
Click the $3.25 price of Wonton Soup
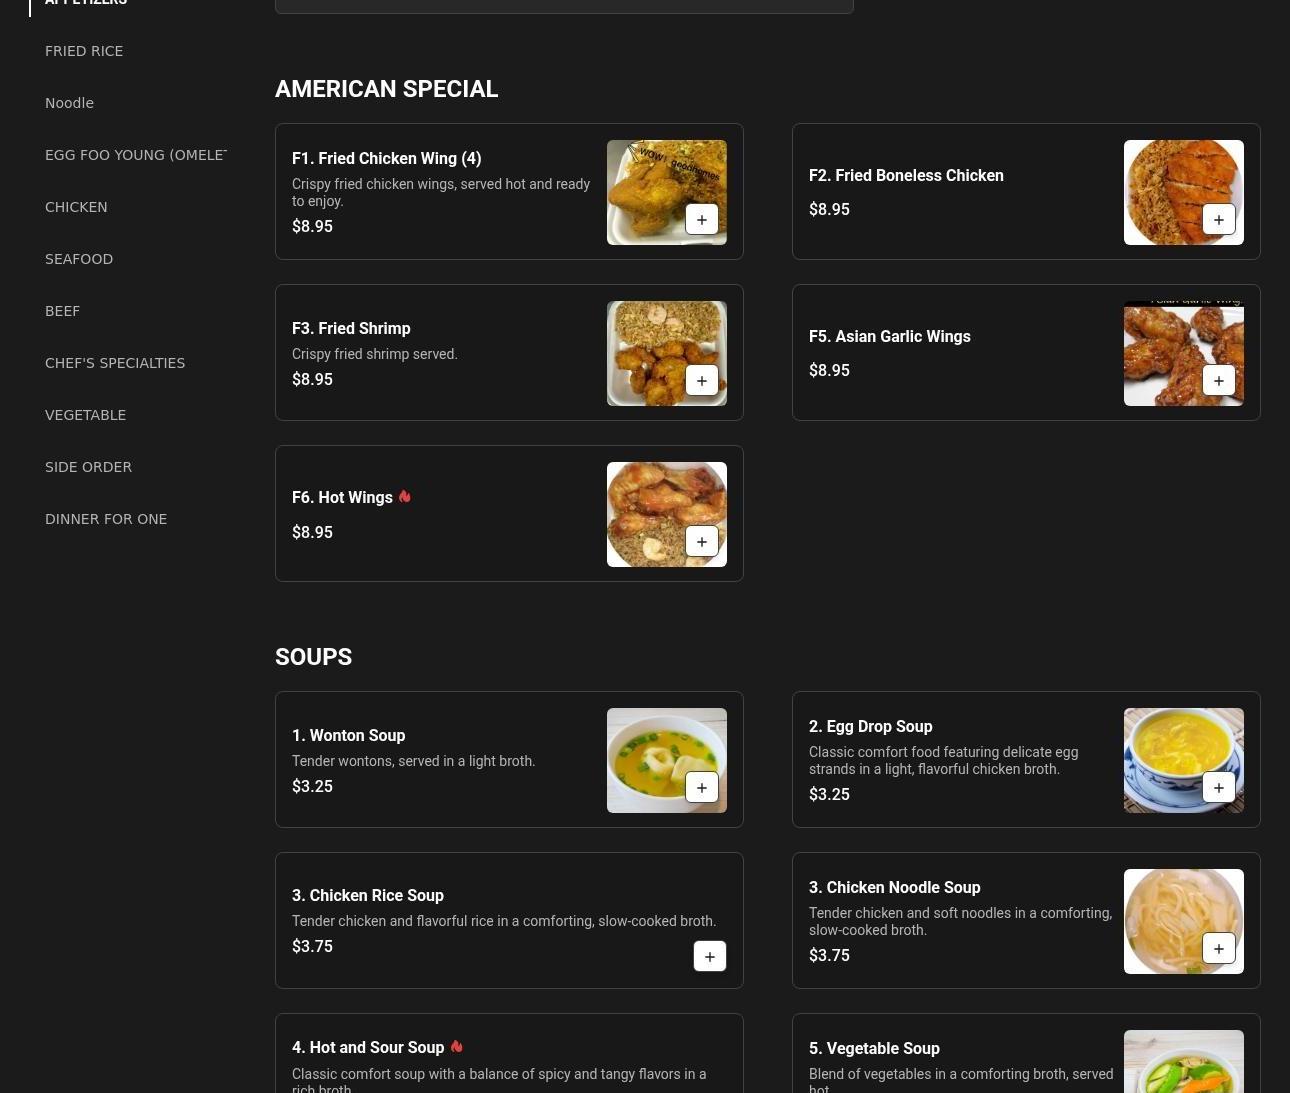[313, 786]
